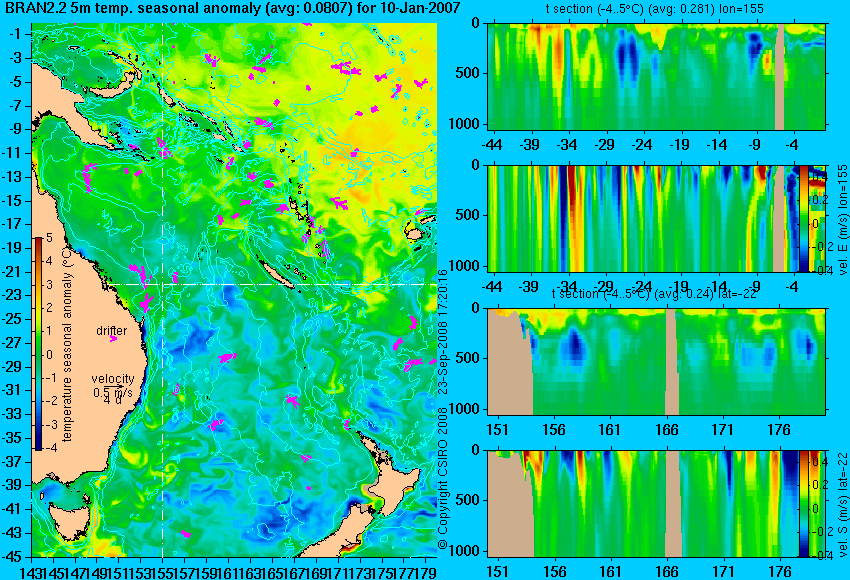The image size is (850, 580).
Task: Click the '-45' label on the map latitude axis
Action: [12, 556]
